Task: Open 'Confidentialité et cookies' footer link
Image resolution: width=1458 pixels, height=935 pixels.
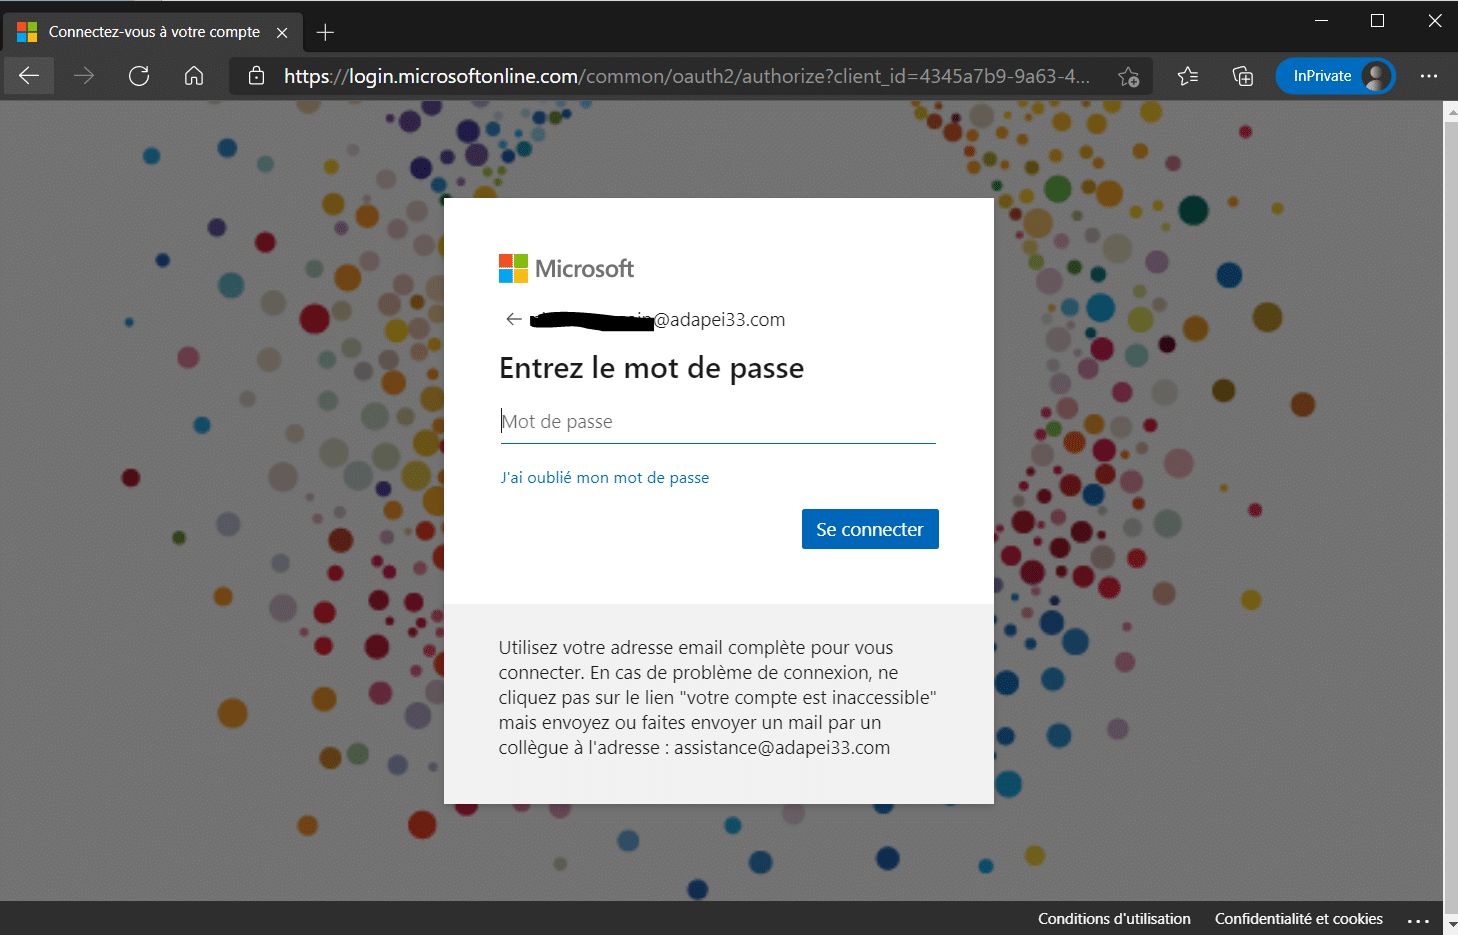Action: (1299, 919)
